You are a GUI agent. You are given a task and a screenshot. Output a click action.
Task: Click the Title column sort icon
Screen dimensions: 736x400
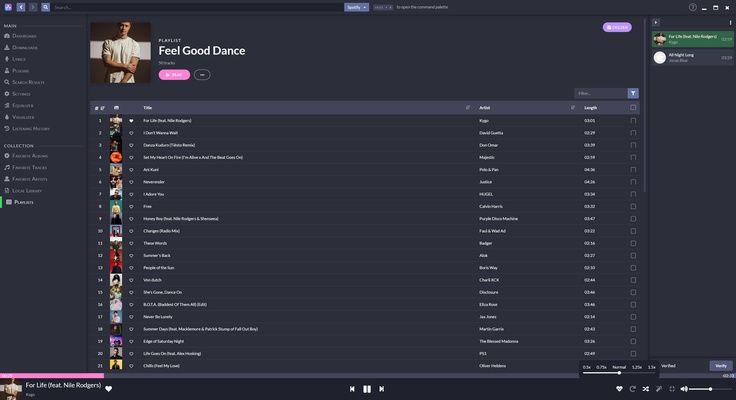(468, 108)
